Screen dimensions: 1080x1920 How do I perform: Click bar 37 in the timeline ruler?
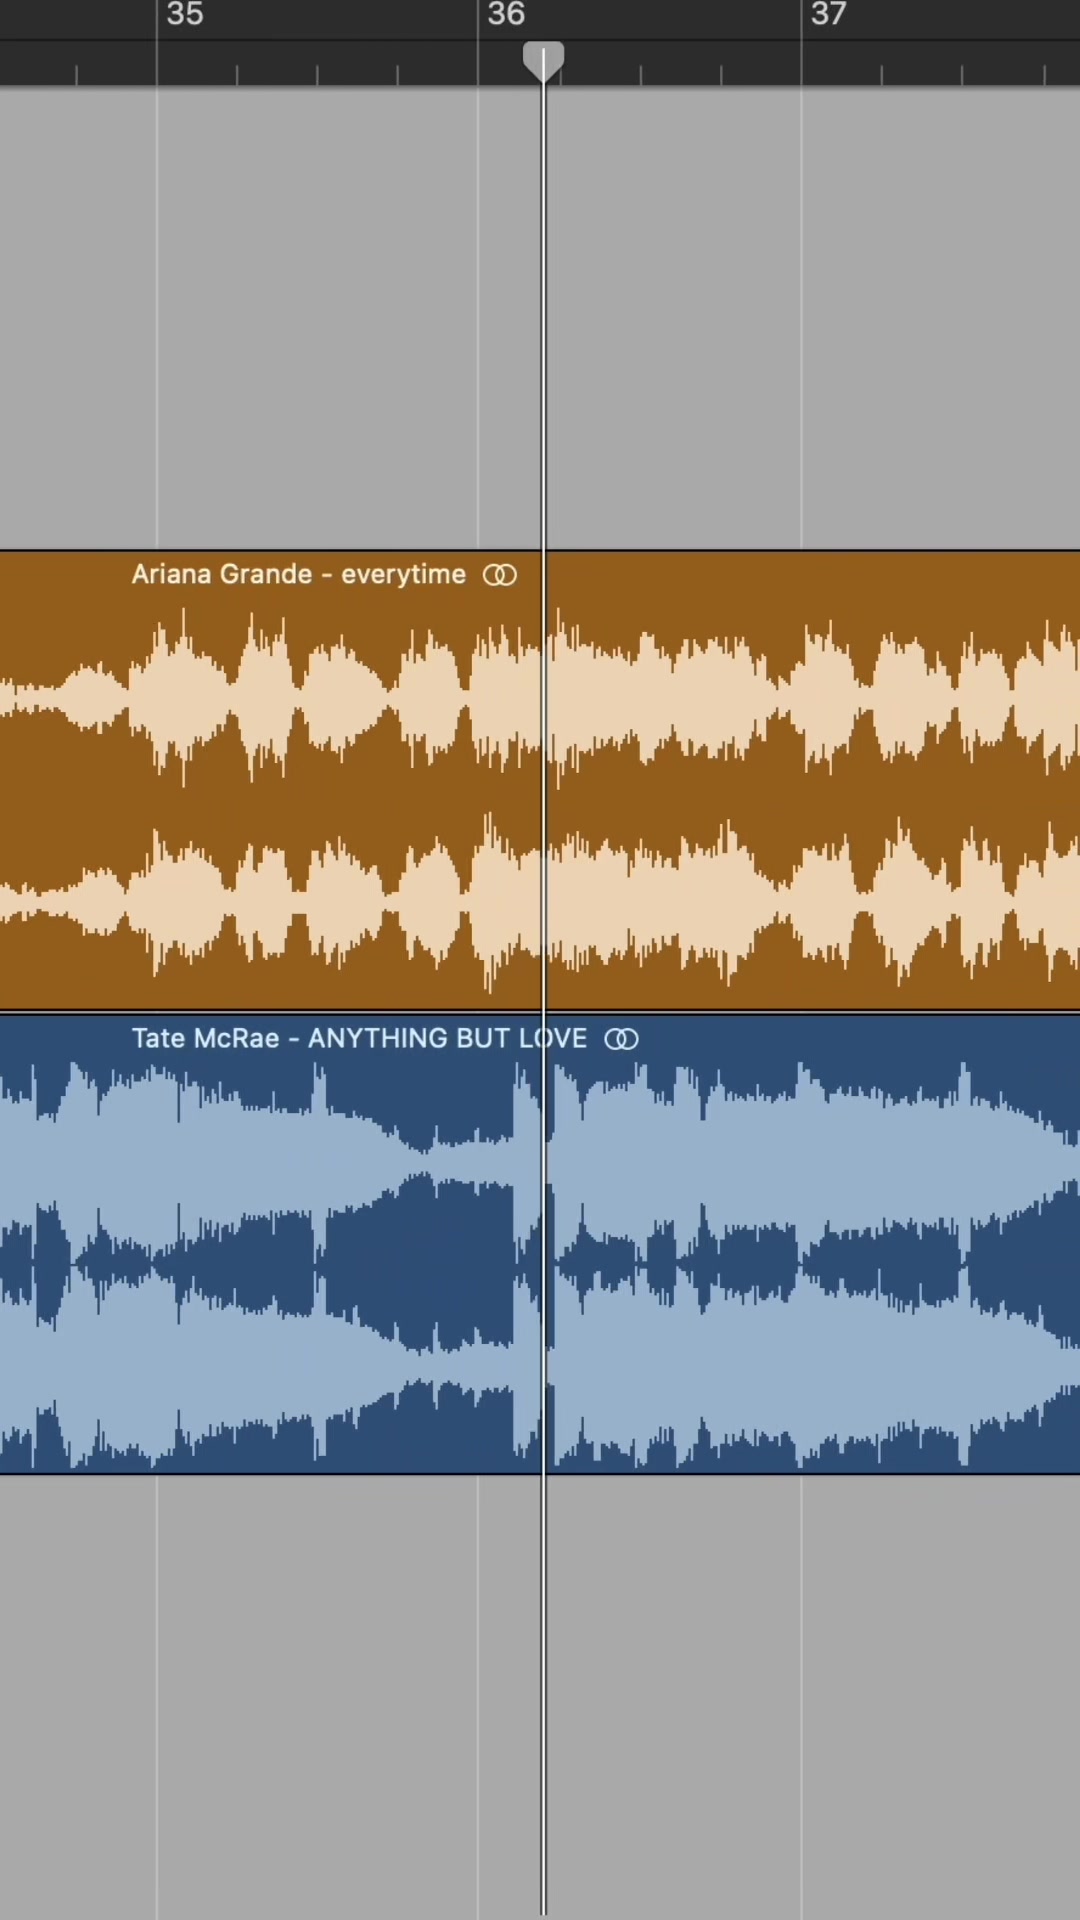point(828,14)
